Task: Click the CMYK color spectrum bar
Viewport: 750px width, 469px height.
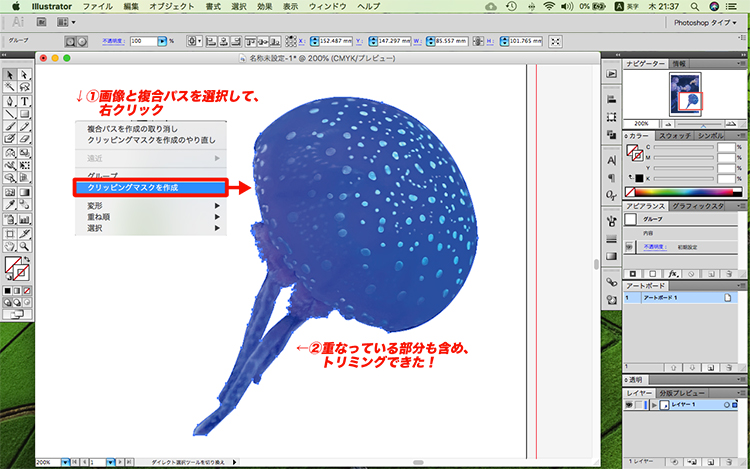Action: 685,191
